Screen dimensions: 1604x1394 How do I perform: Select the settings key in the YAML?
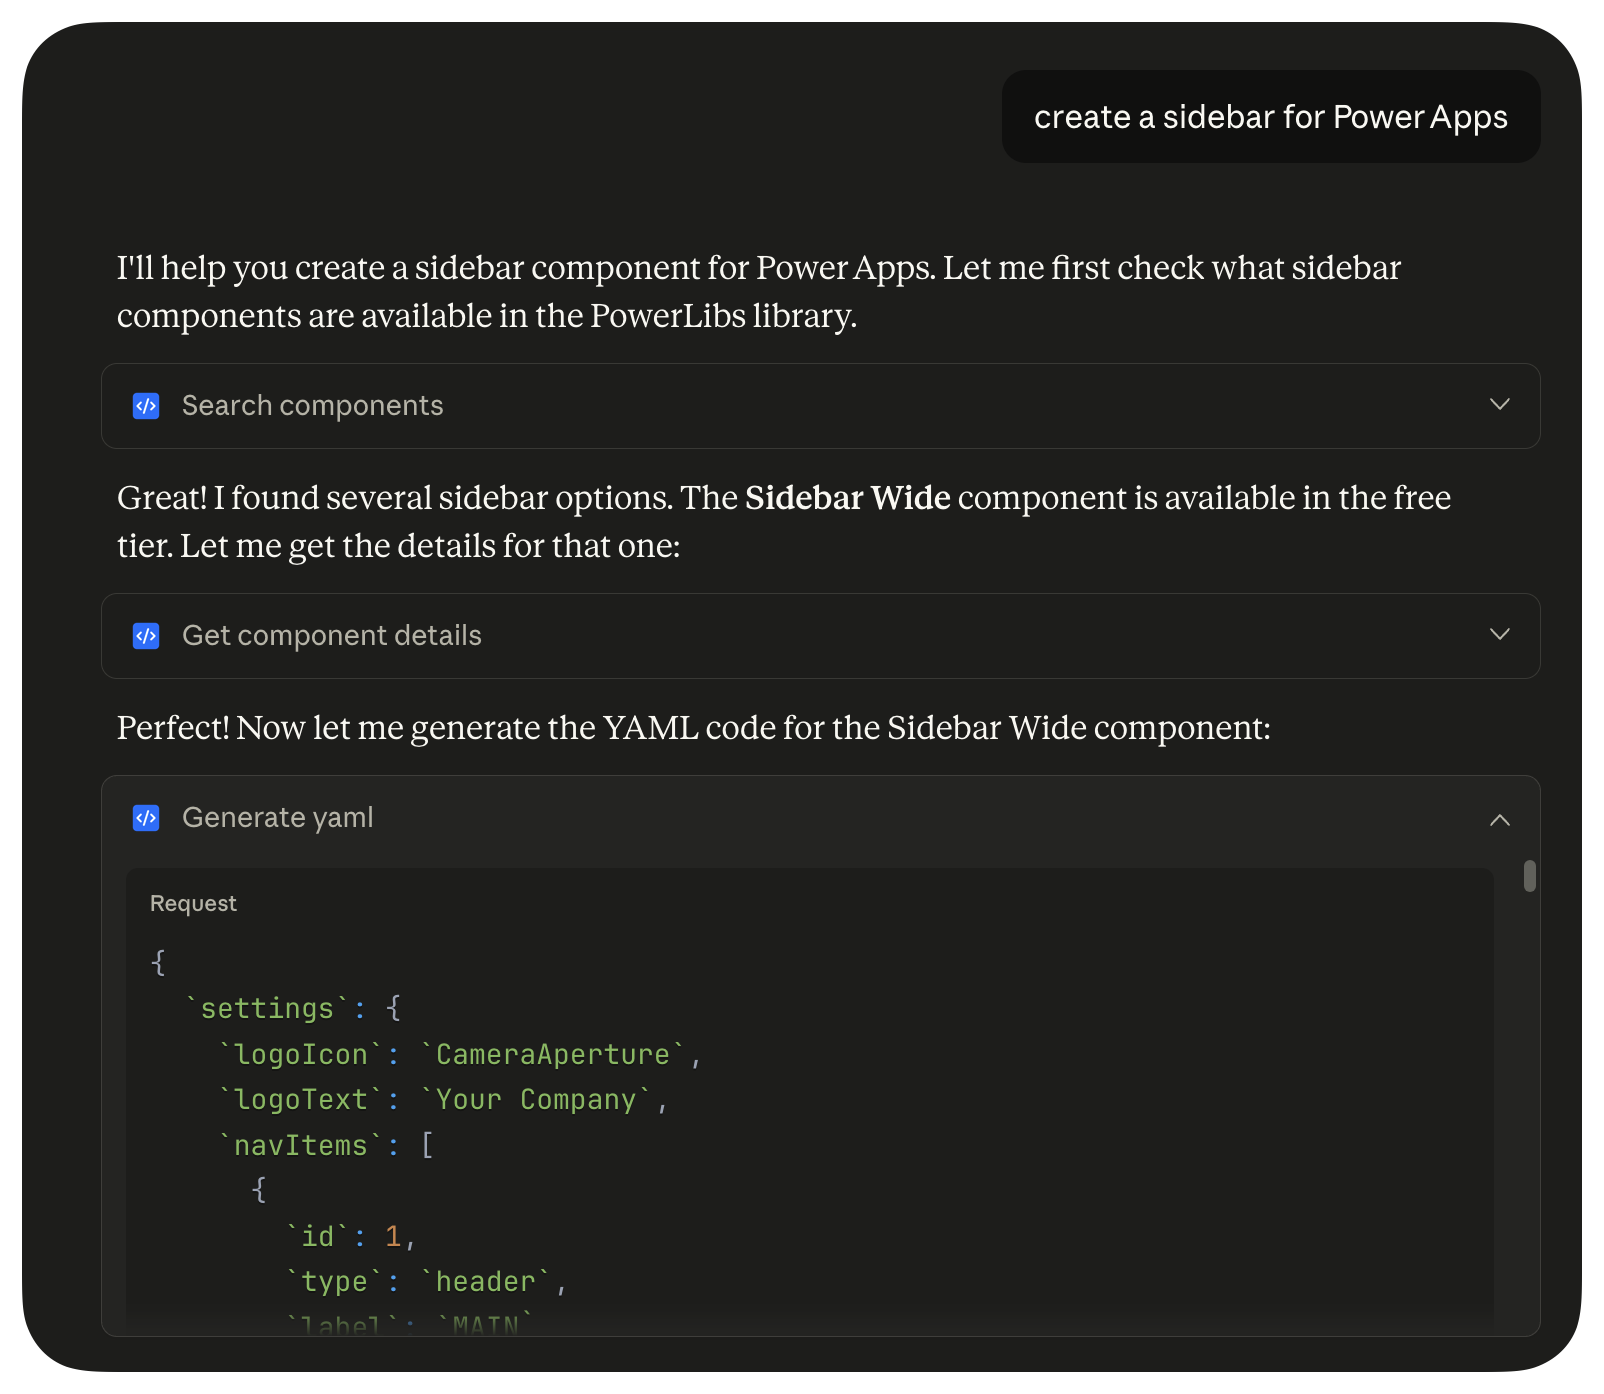[267, 1009]
